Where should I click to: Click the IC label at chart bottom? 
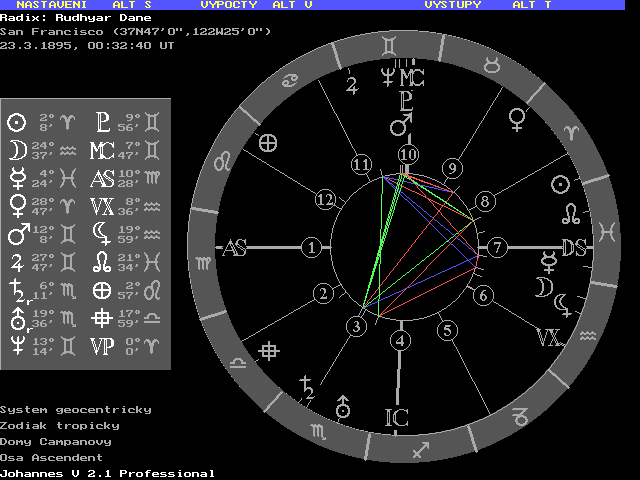pos(397,417)
